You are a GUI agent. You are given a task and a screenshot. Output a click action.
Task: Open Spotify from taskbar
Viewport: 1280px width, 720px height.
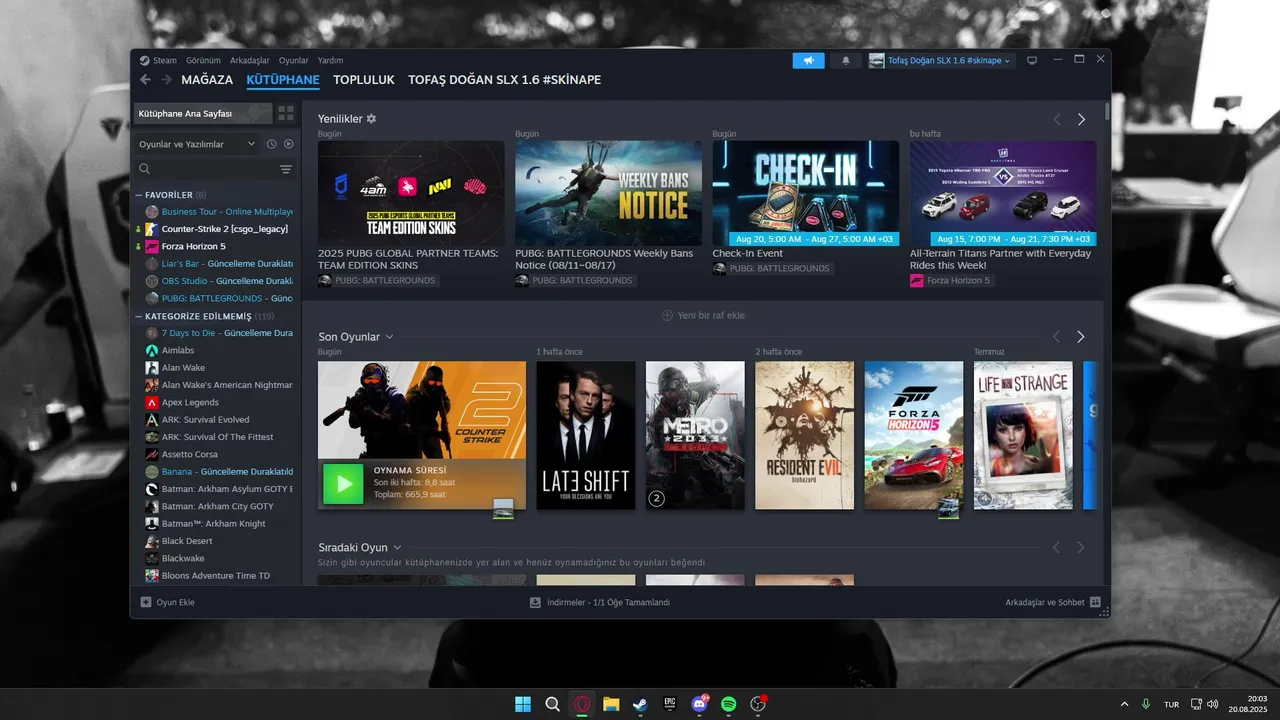point(729,704)
